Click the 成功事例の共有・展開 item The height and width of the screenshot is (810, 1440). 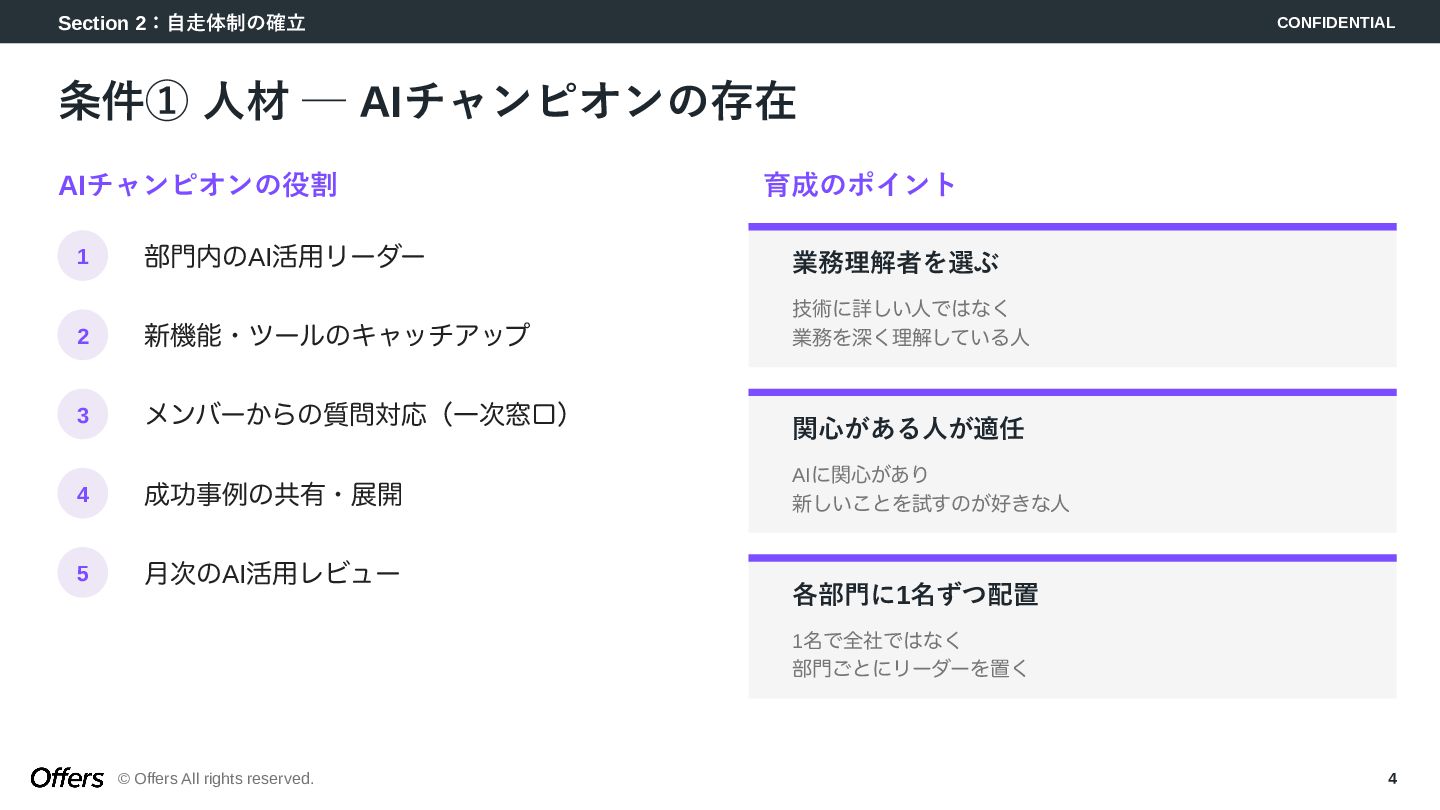[273, 494]
